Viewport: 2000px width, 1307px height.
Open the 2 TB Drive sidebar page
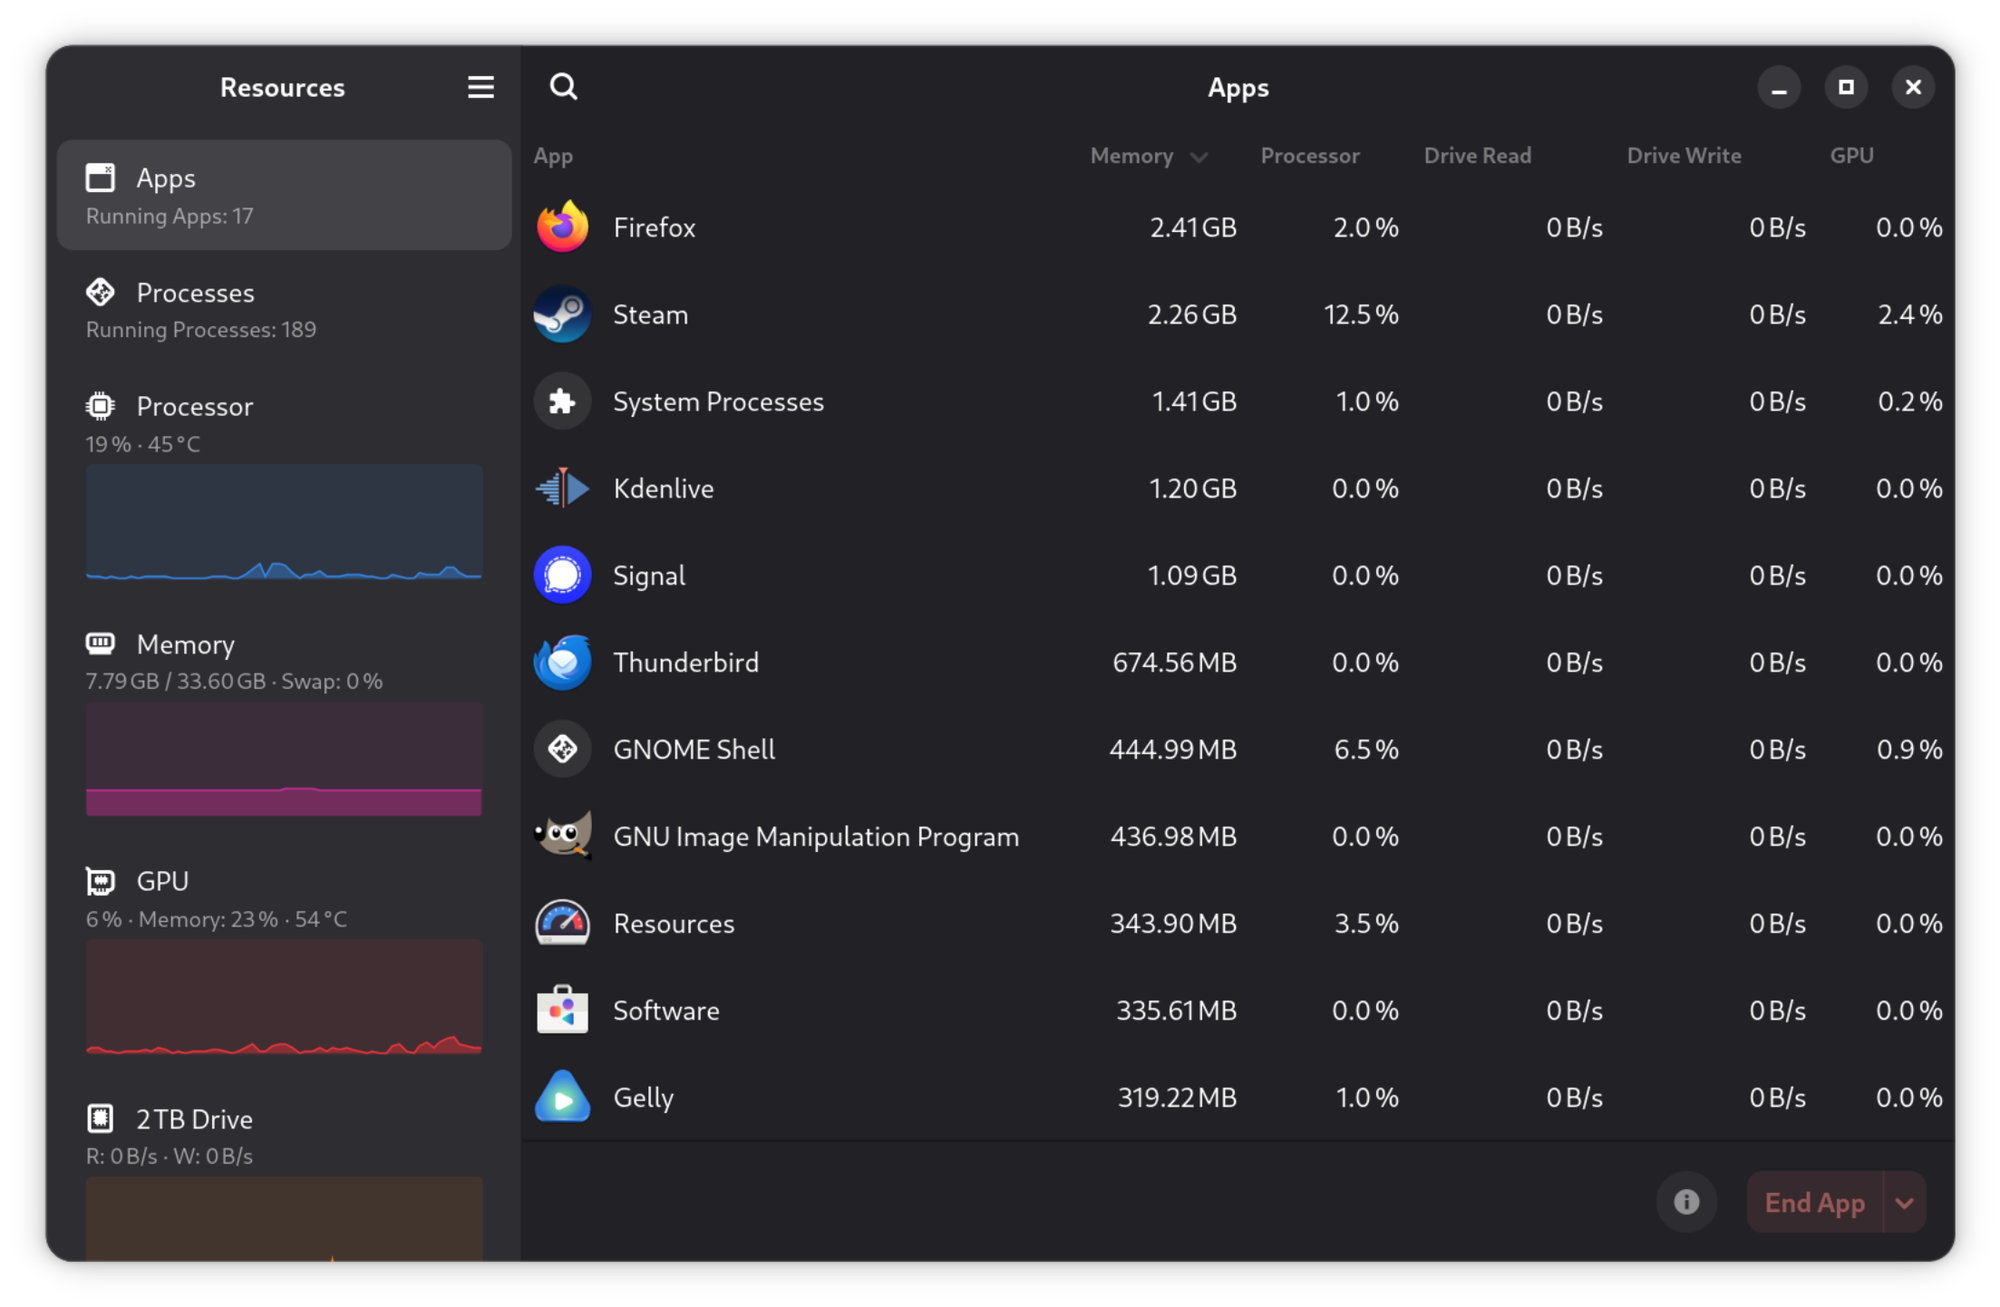coord(284,1173)
